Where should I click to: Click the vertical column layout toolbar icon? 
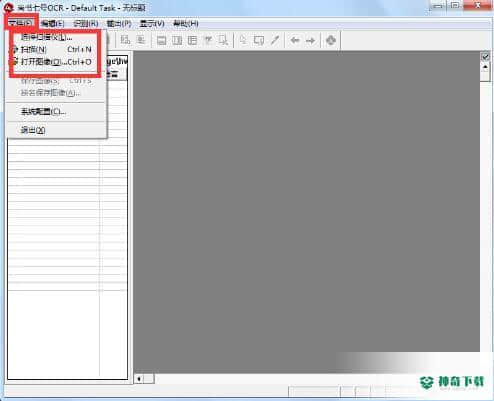(177, 40)
